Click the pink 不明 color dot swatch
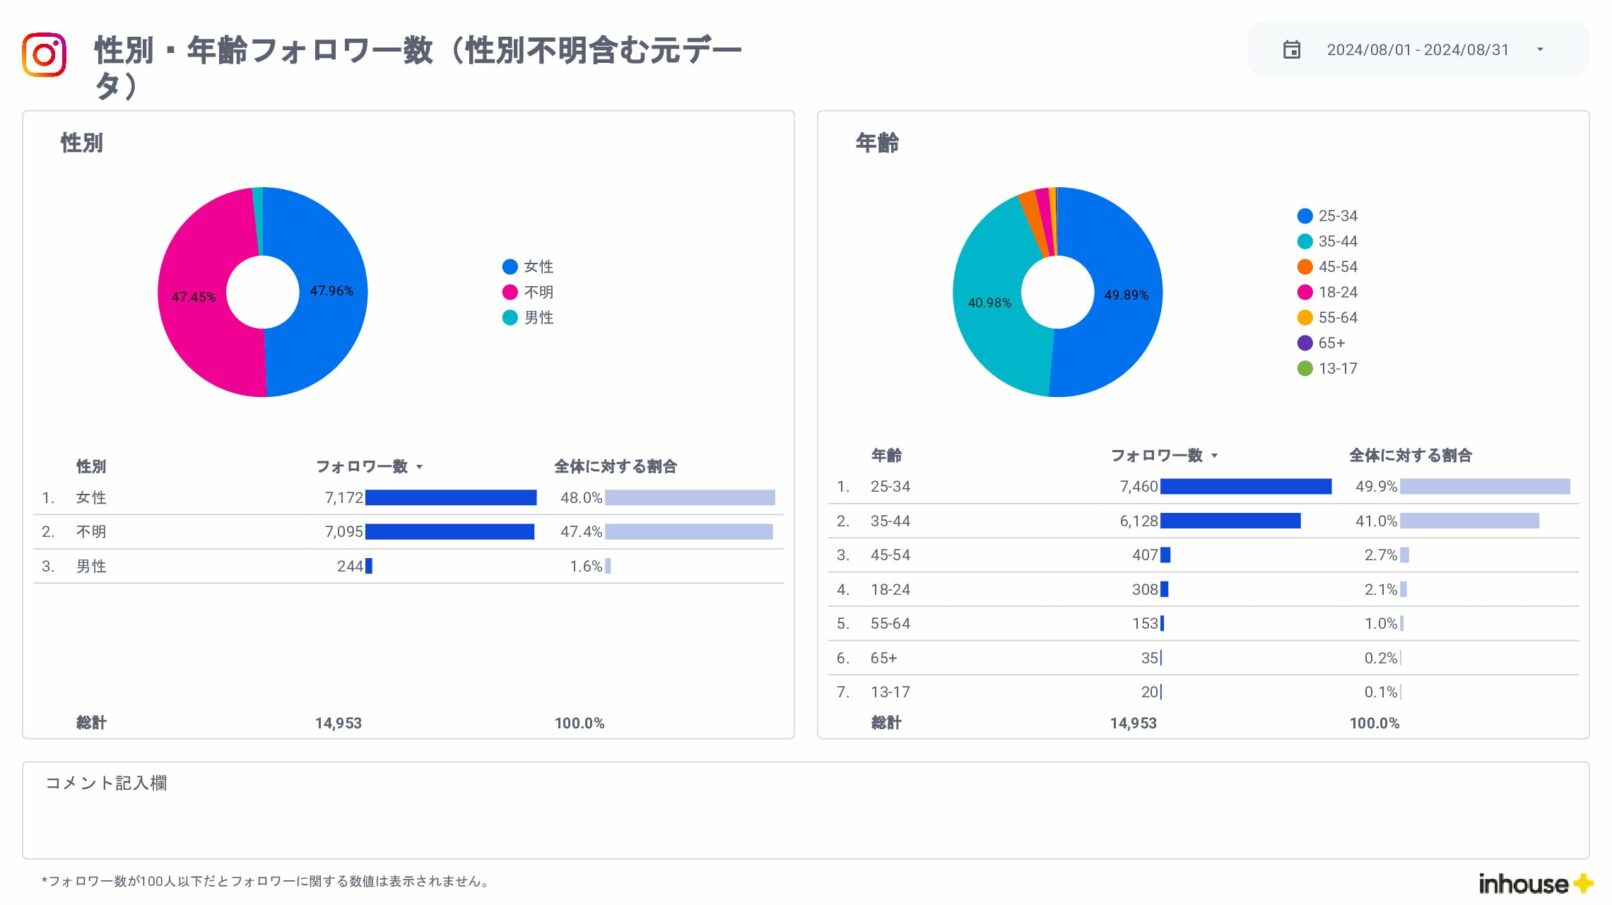Image resolution: width=1612 pixels, height=905 pixels. tap(510, 292)
